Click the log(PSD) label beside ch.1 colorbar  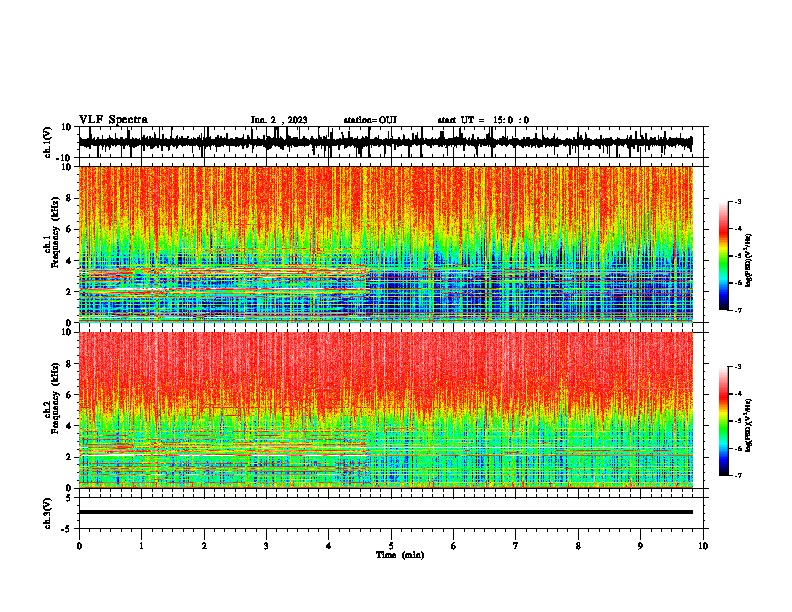tap(749, 260)
